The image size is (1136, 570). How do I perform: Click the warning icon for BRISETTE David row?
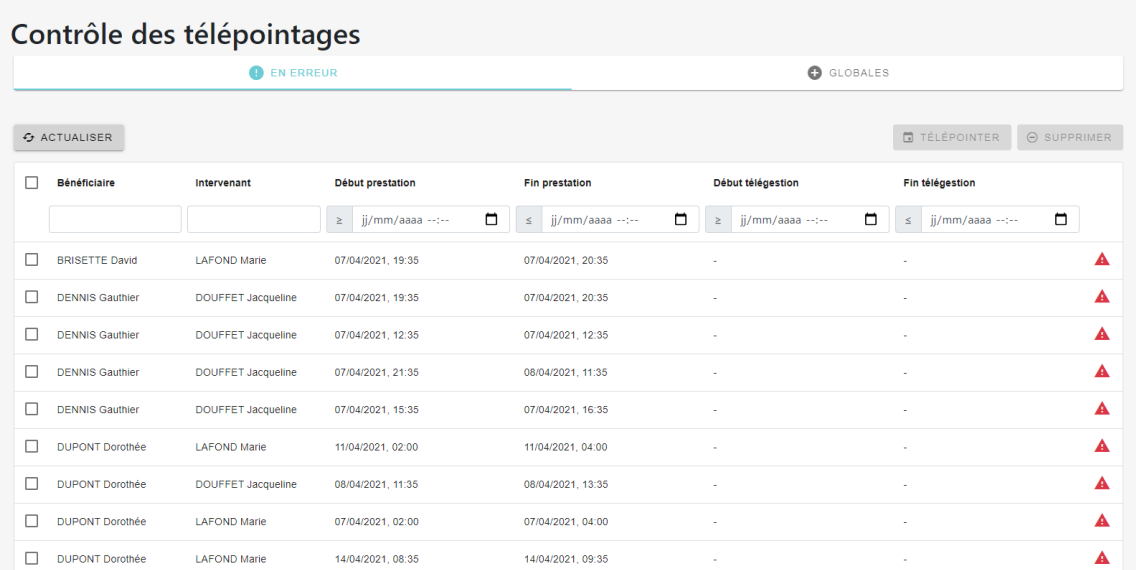[1102, 259]
